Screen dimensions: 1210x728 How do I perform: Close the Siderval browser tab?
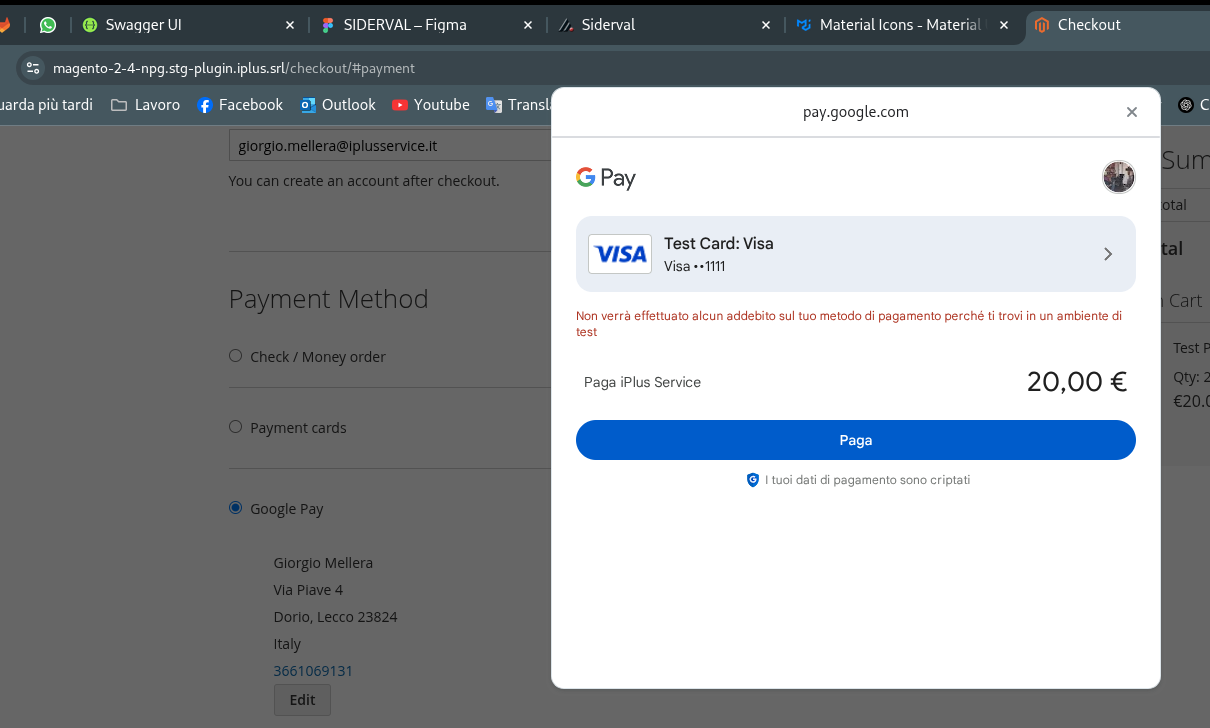coord(766,25)
